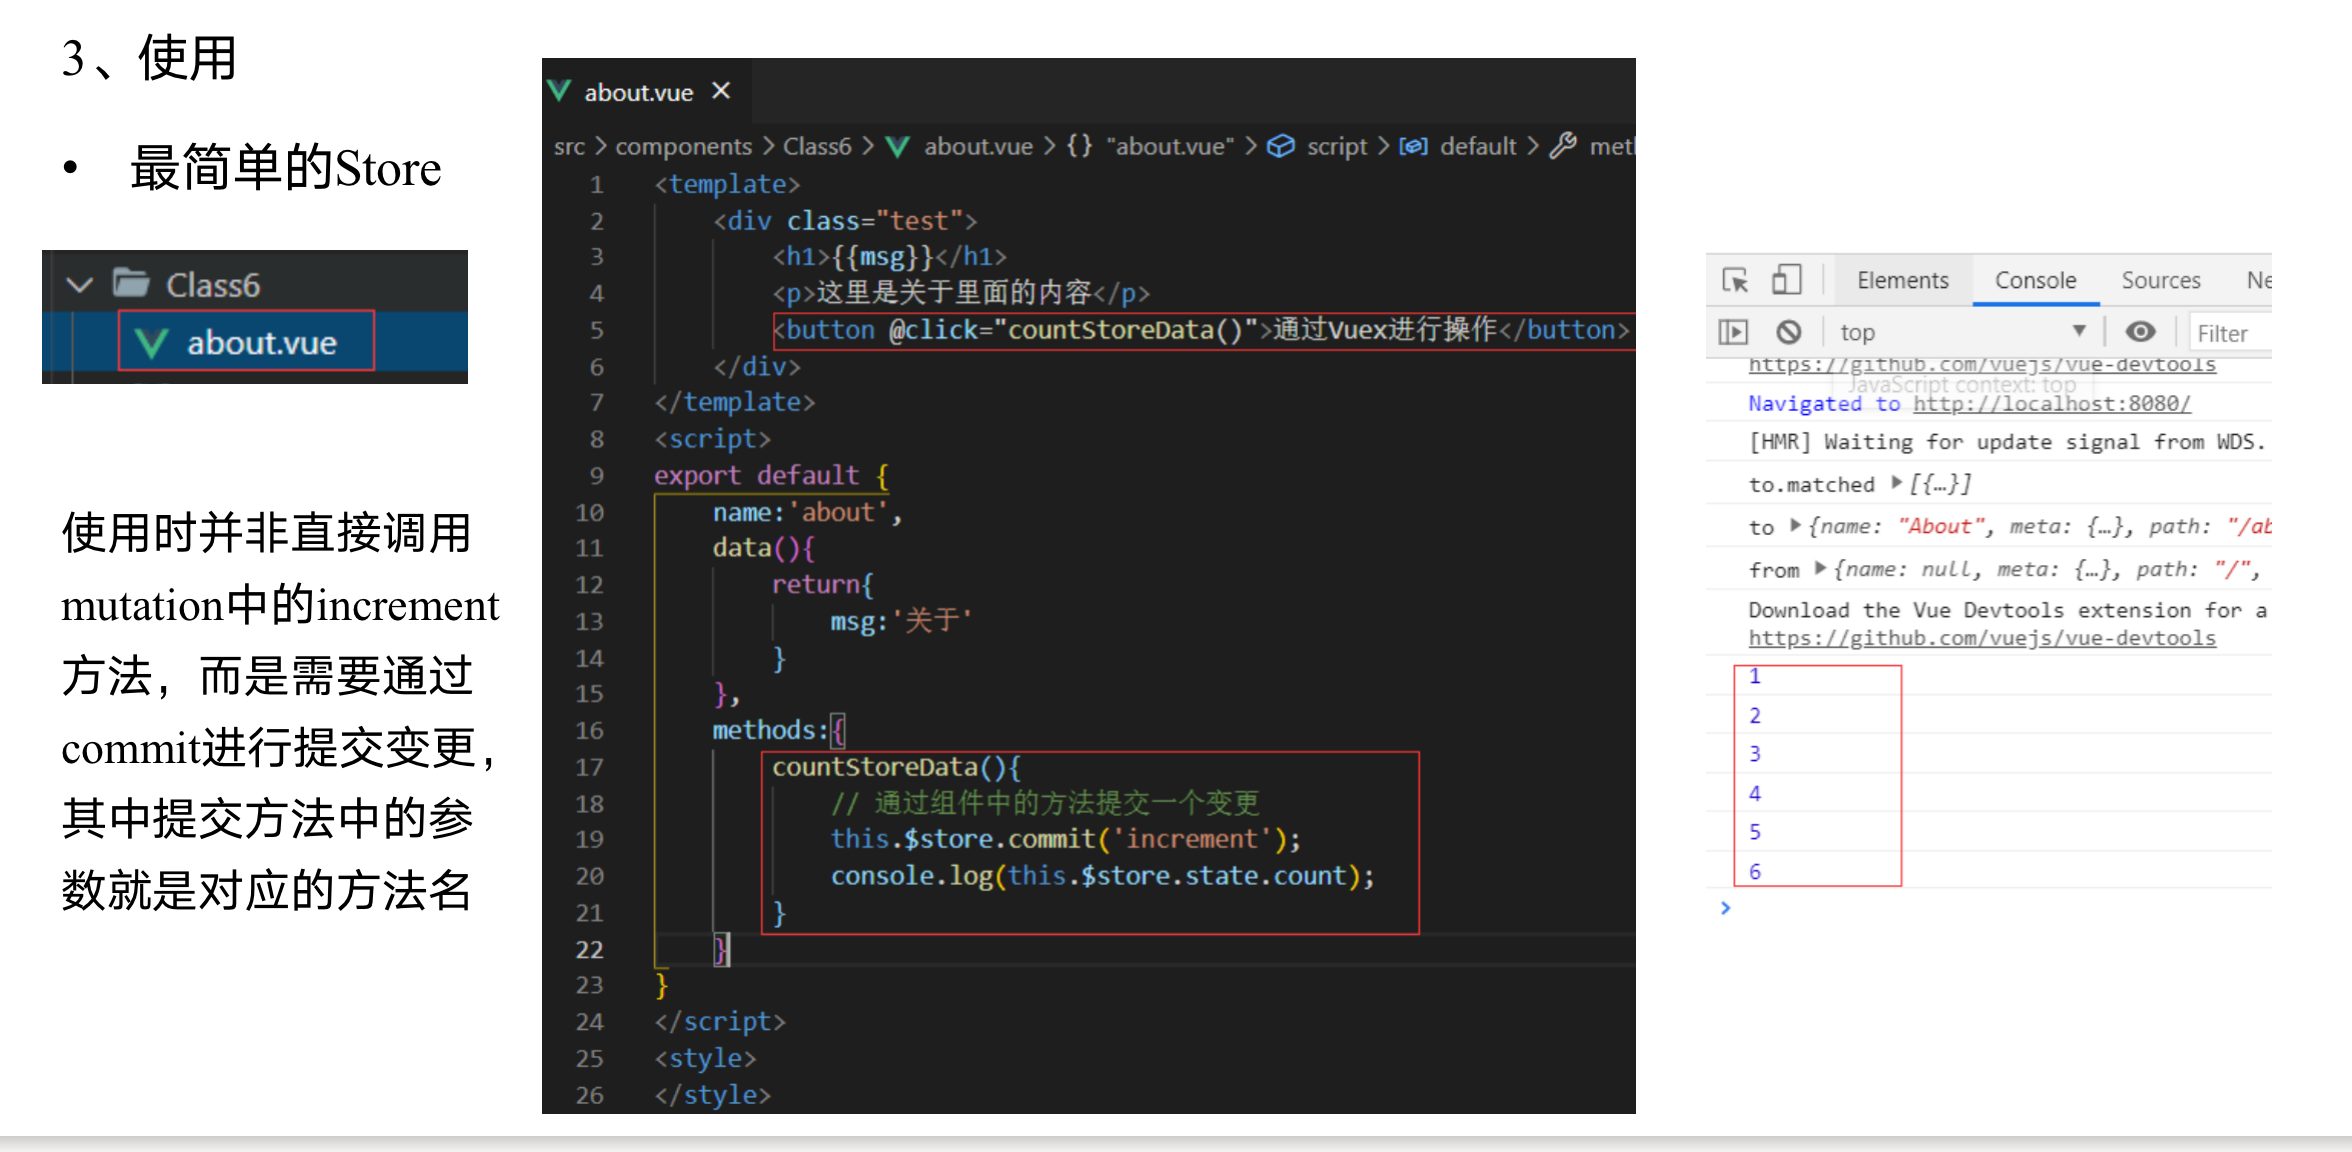The height and width of the screenshot is (1152, 2352).
Task: Click the Class6 breadcrumb segment
Action: pos(817,146)
